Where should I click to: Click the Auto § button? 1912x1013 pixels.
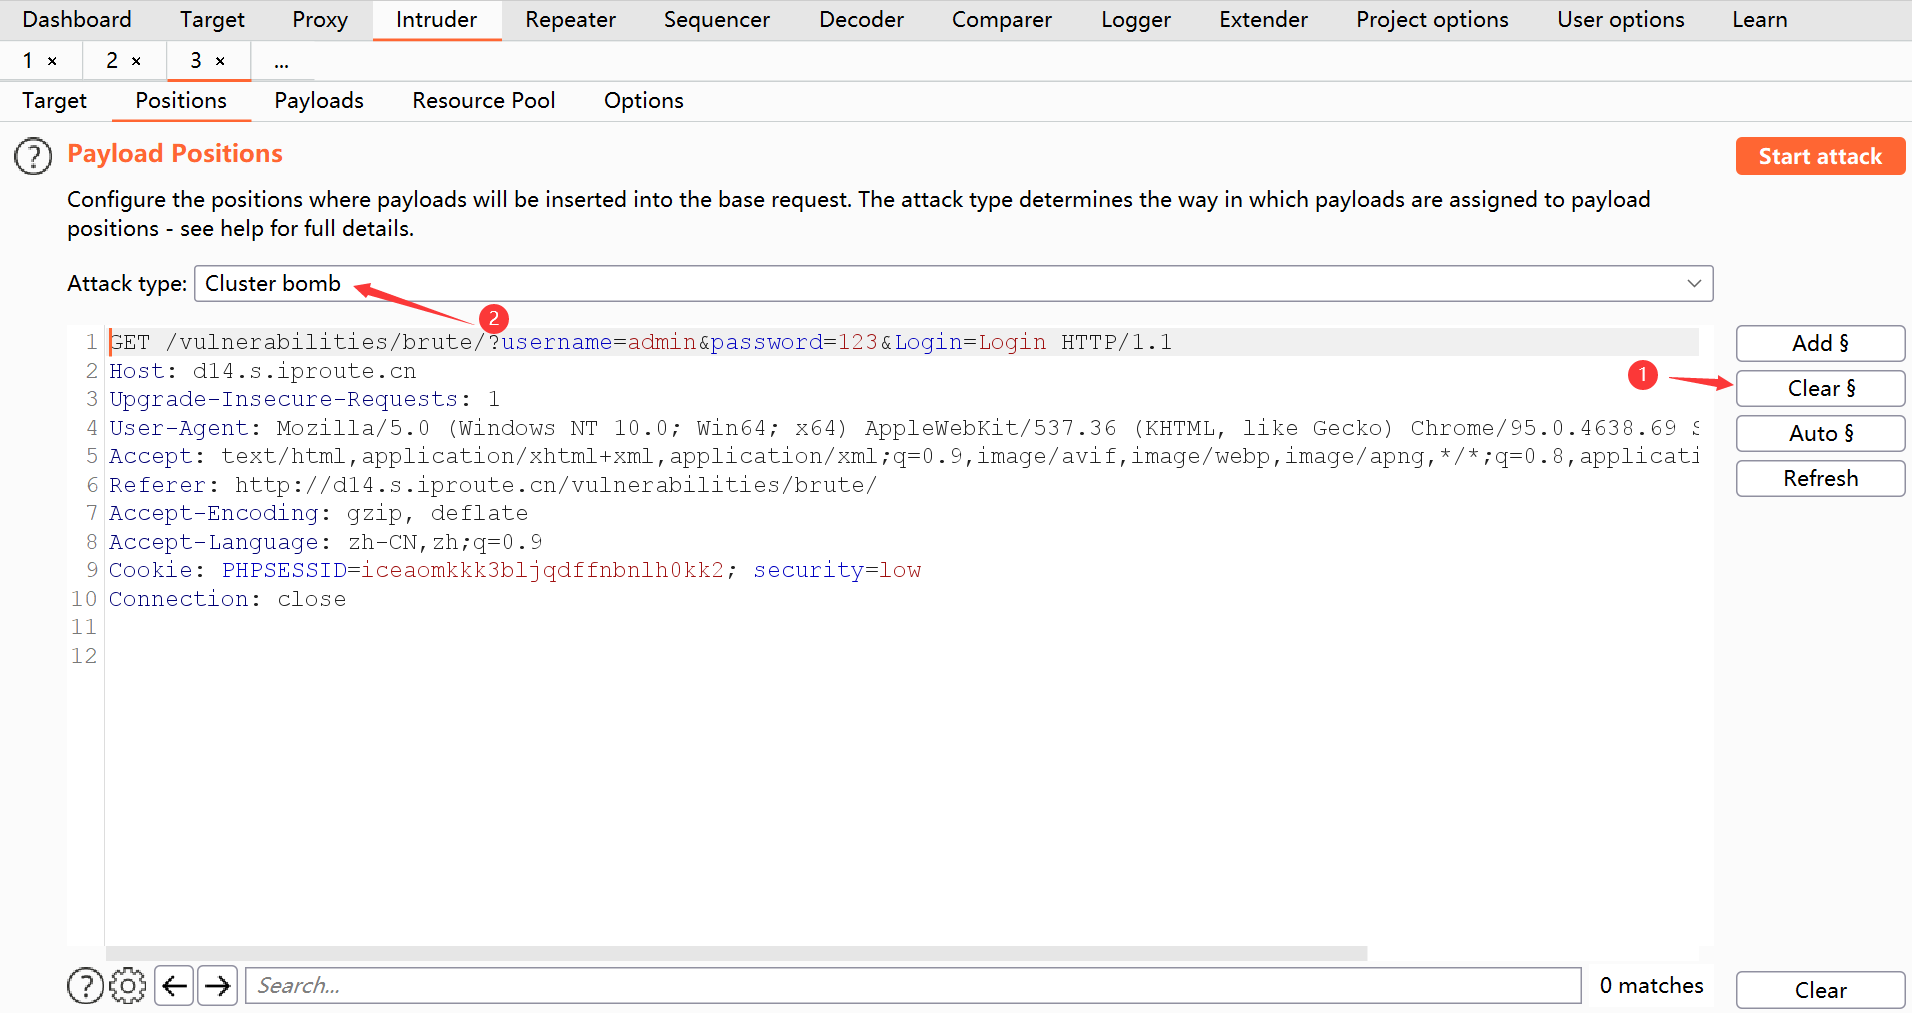tap(1819, 434)
